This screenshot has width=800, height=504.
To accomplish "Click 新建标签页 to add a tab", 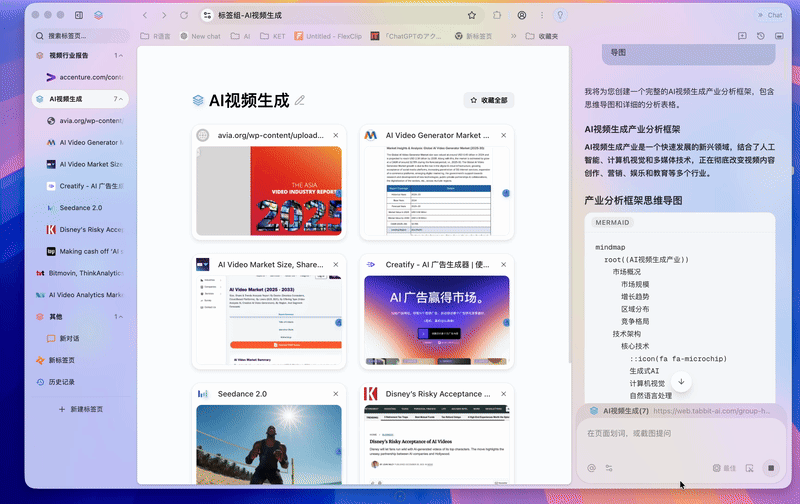I will (81, 409).
